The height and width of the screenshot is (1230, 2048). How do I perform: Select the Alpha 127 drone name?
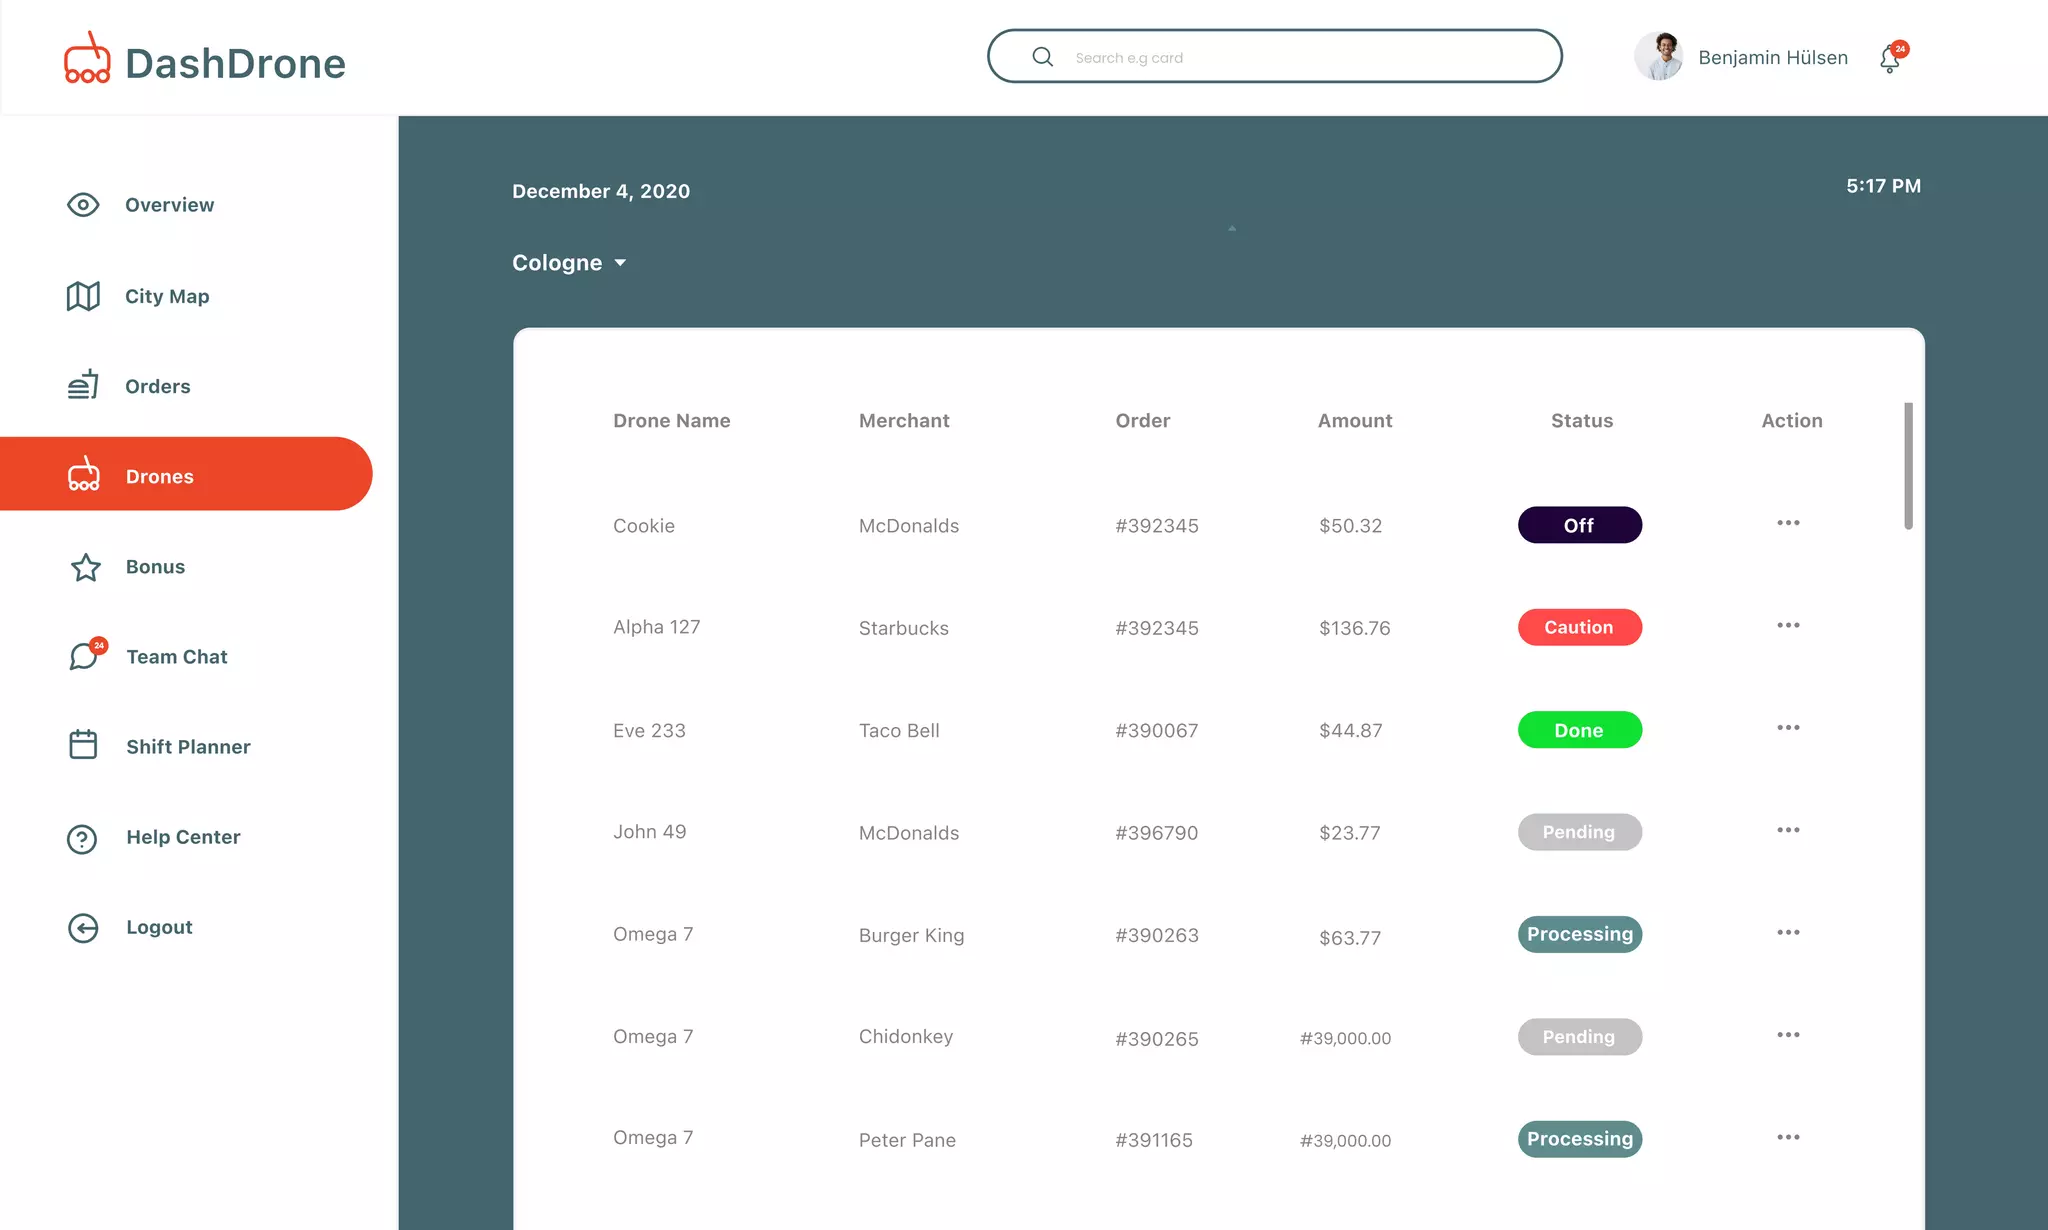pyautogui.click(x=657, y=627)
